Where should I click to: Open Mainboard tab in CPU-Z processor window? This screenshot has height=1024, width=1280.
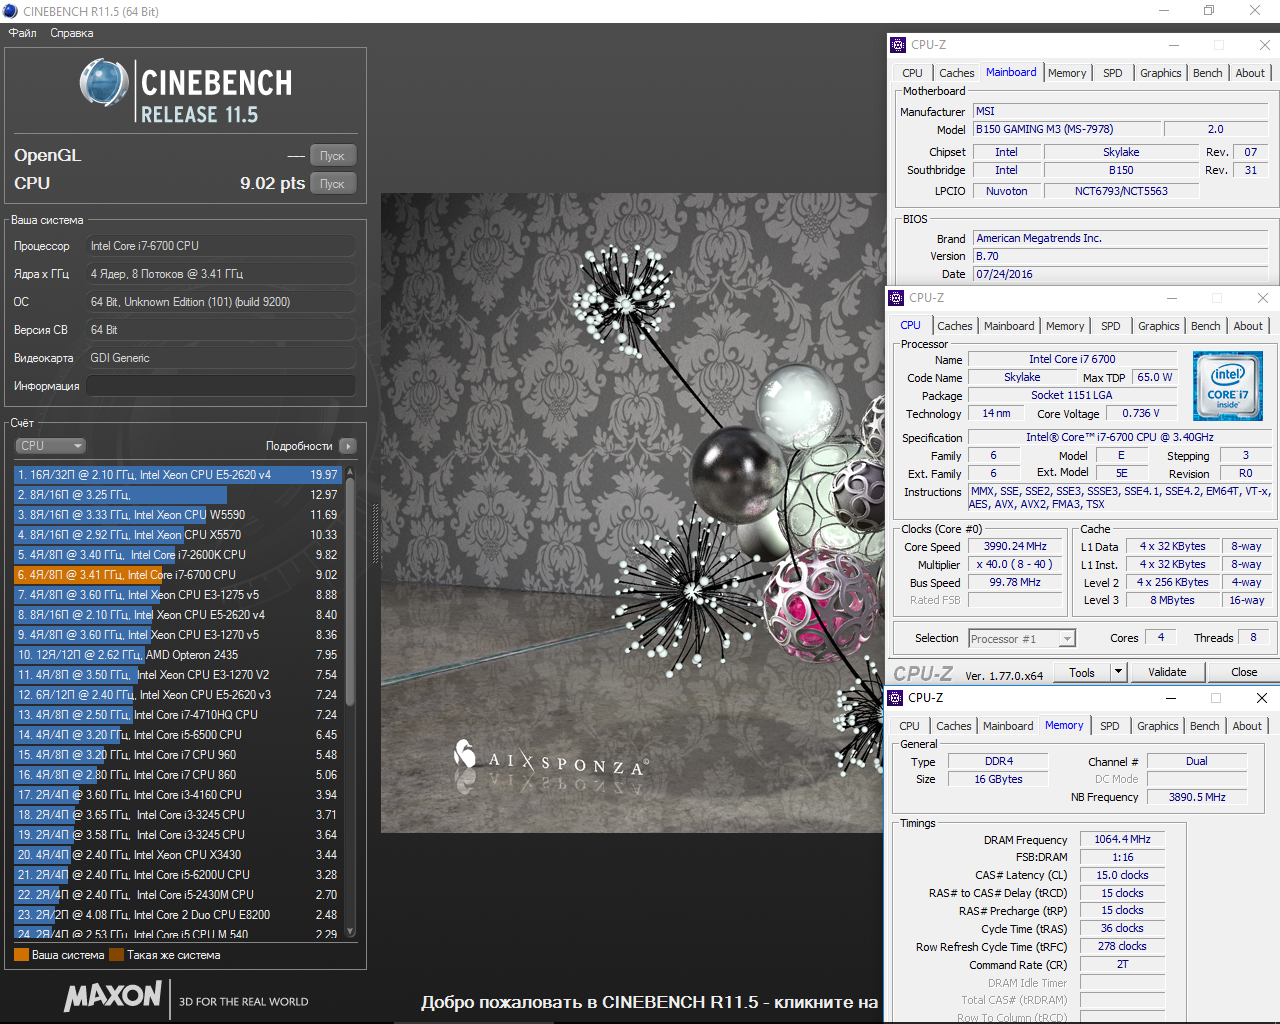click(1009, 326)
